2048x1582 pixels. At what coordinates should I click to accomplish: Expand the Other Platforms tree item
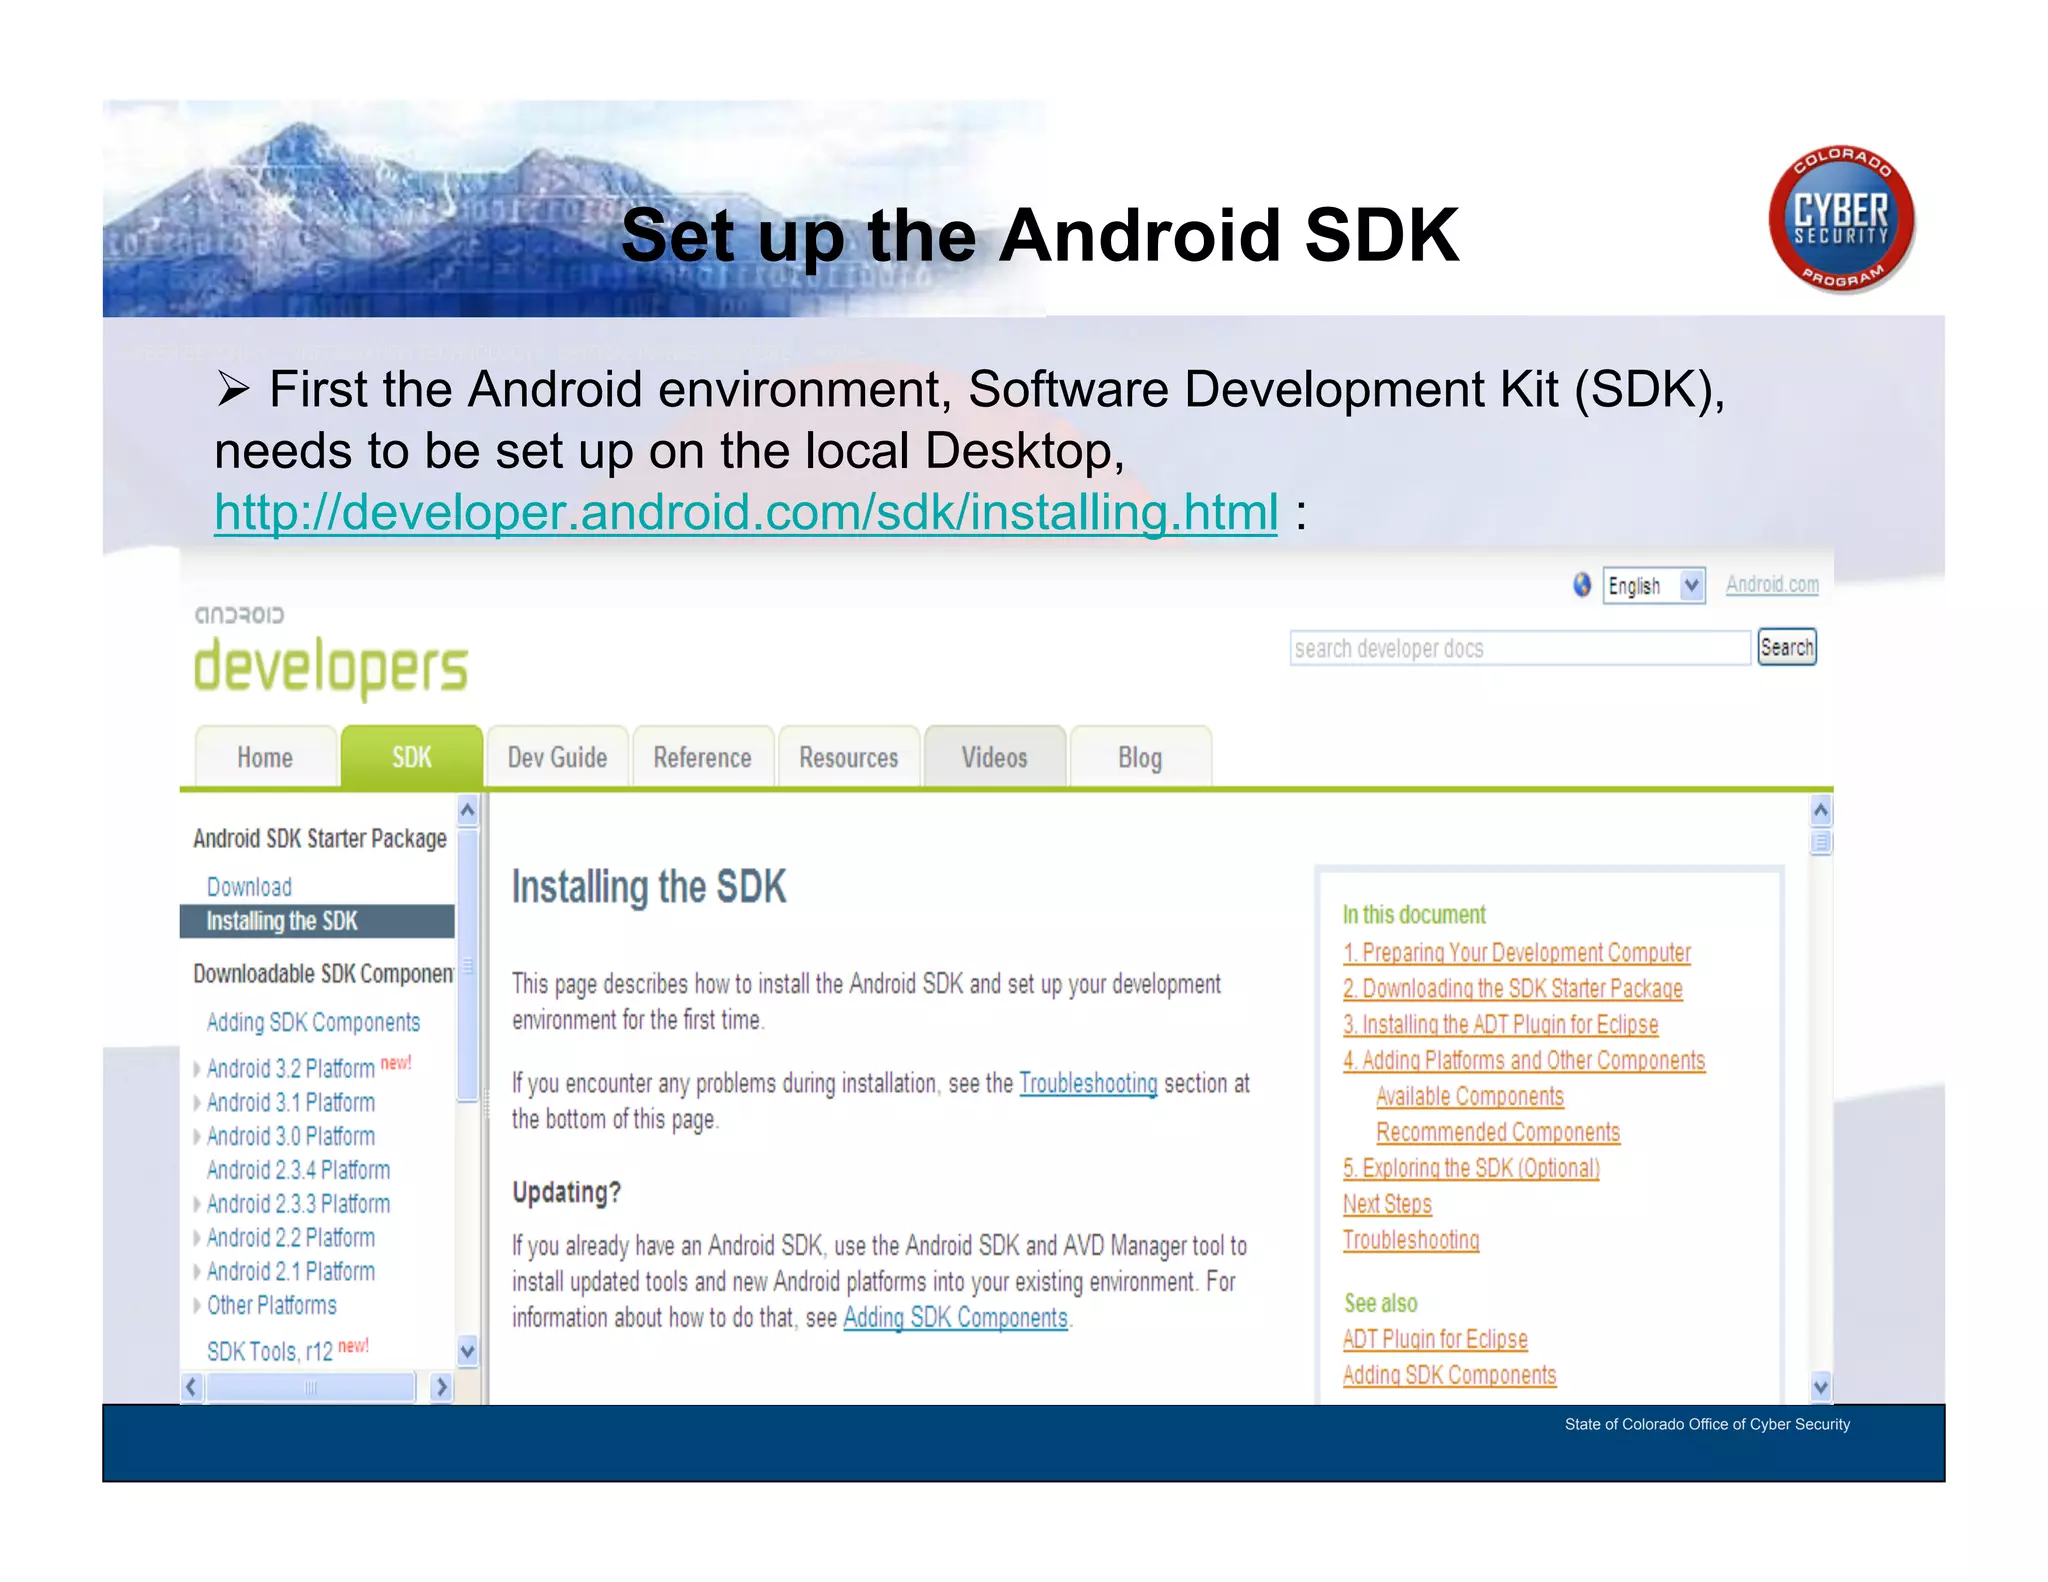coord(197,1305)
